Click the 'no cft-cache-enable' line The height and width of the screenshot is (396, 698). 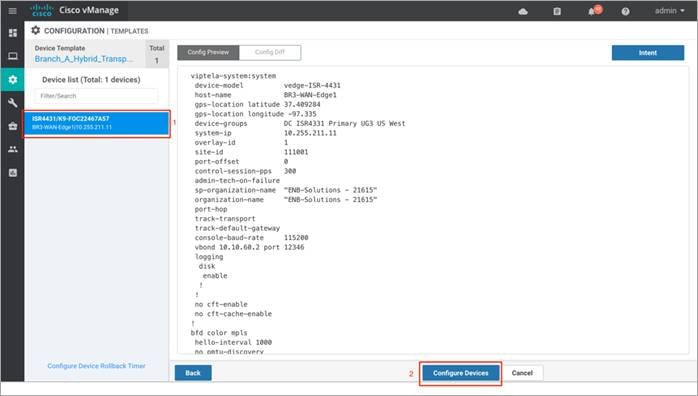(x=233, y=314)
